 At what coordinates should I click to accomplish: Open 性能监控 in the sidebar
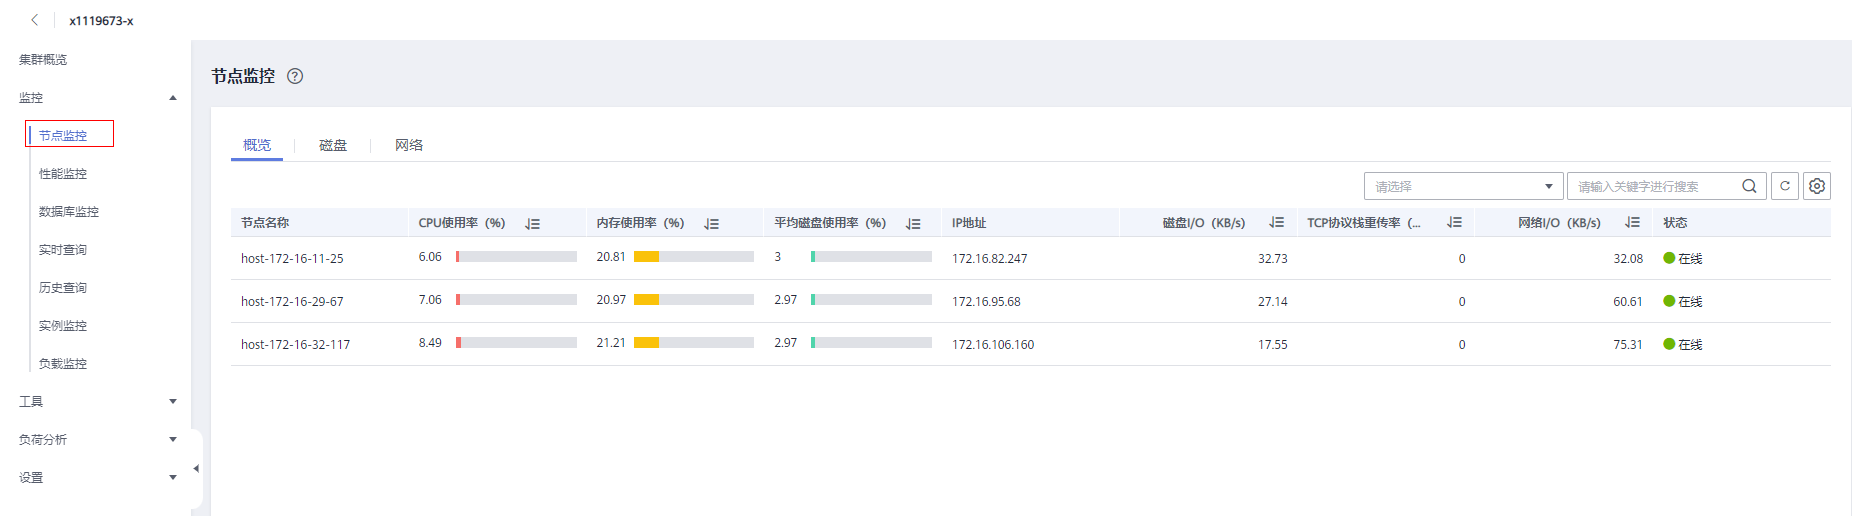click(x=63, y=174)
